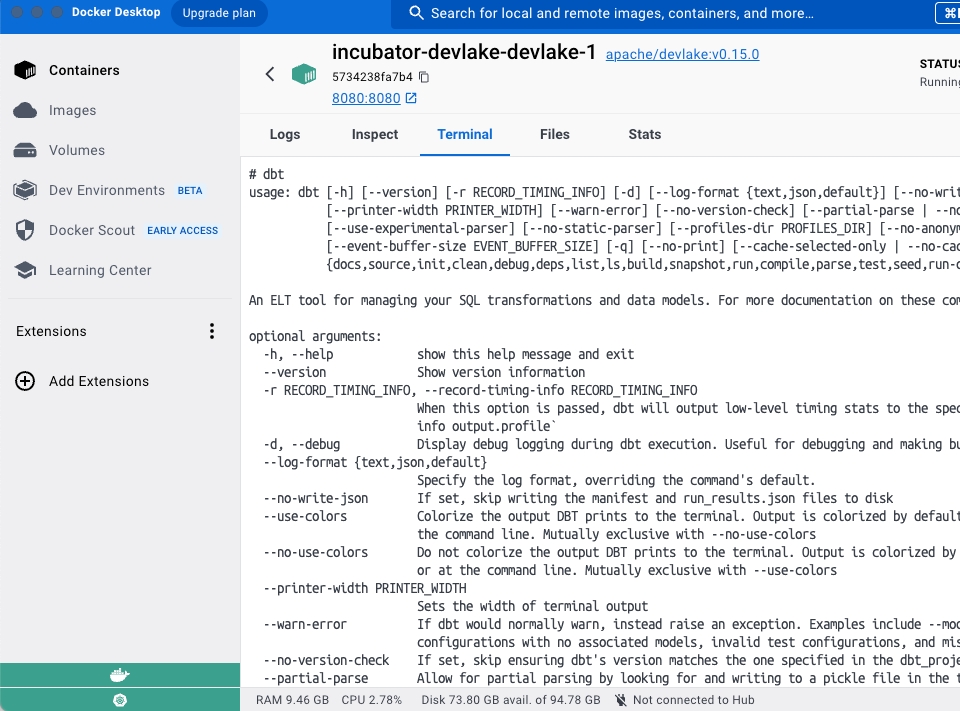Click the Not connected to Hub plug icon
Screen dimensions: 960x711
pyautogui.click(x=621, y=700)
